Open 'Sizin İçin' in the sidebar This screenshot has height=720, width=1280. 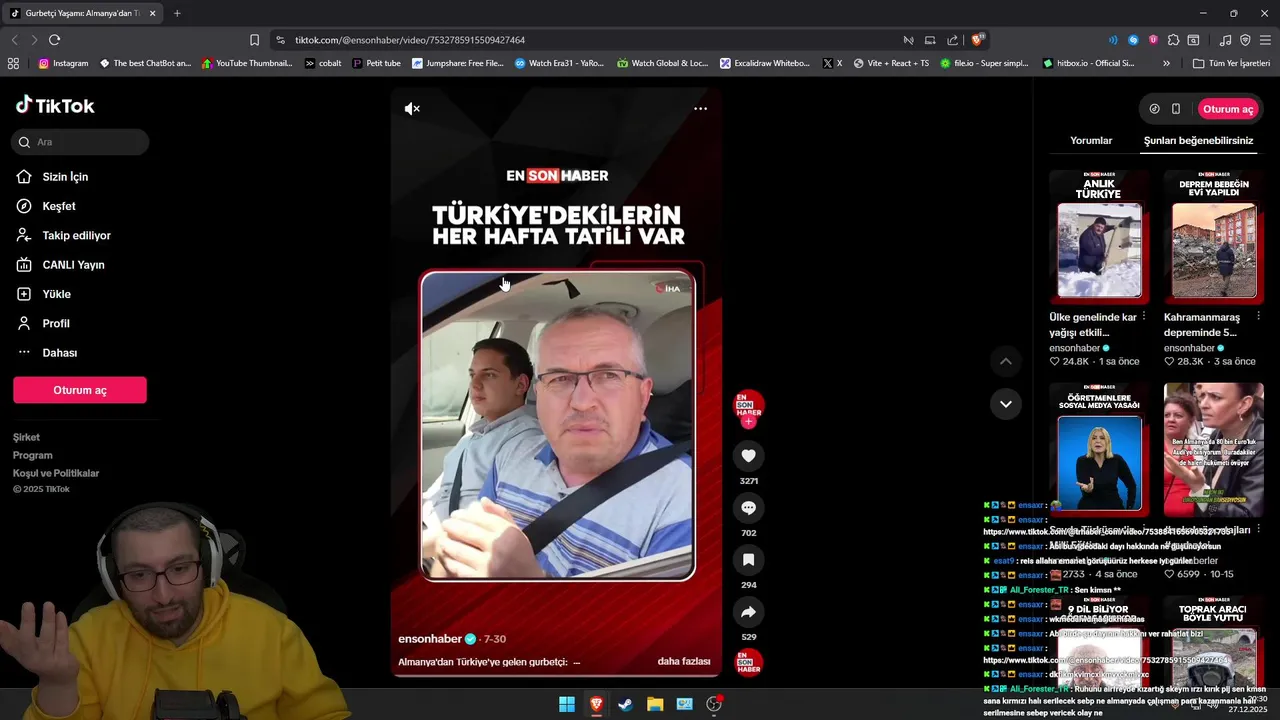coord(65,177)
